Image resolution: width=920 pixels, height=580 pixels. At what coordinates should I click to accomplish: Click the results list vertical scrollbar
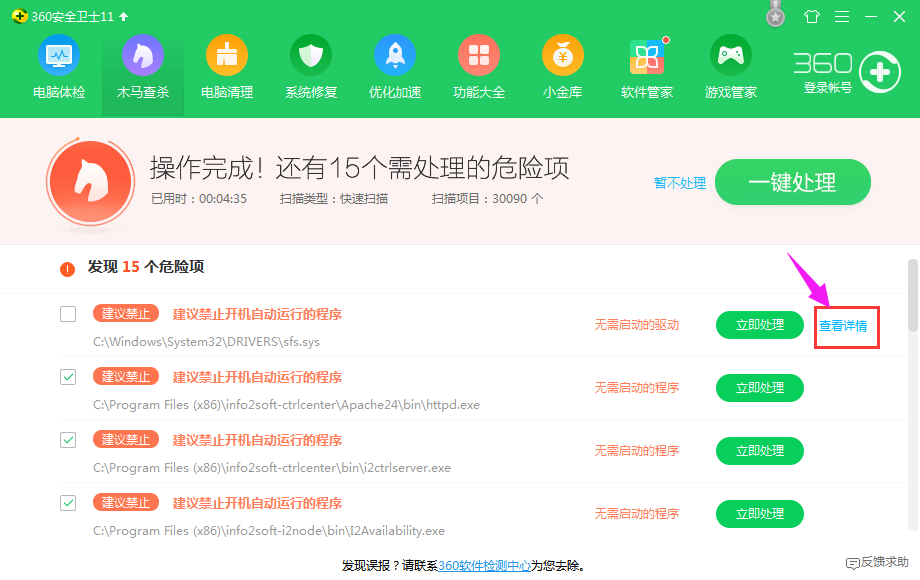point(912,295)
